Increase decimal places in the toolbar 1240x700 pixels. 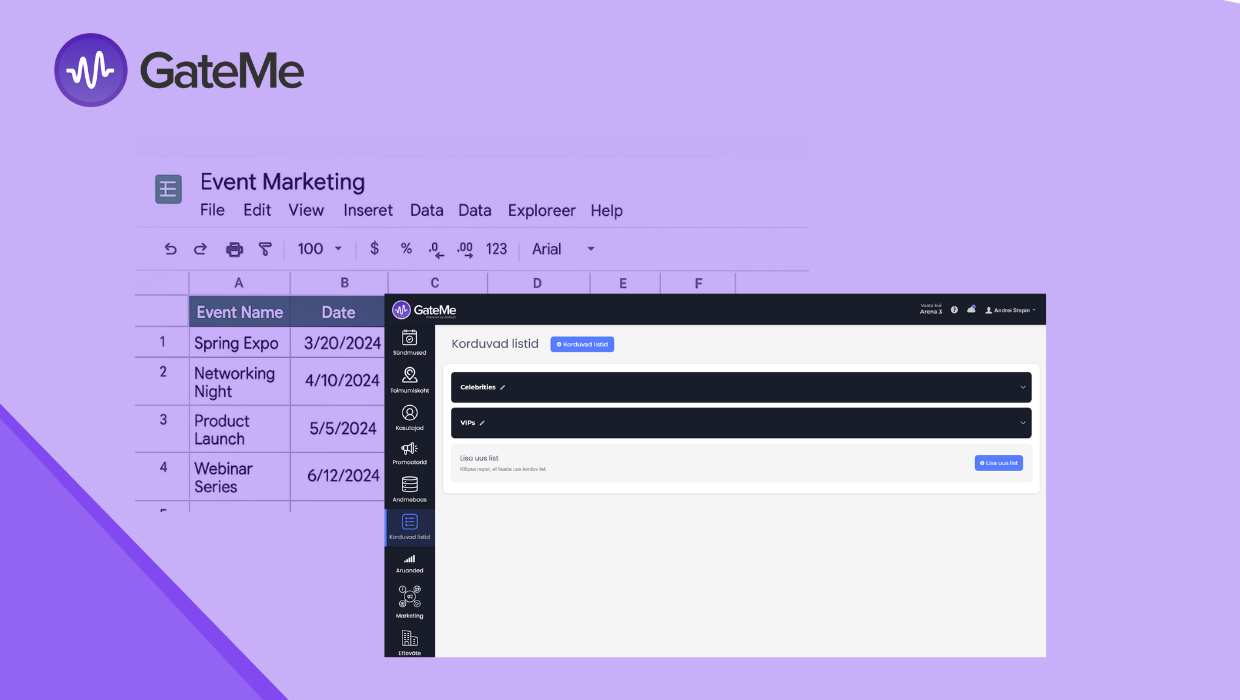pyautogui.click(x=465, y=249)
